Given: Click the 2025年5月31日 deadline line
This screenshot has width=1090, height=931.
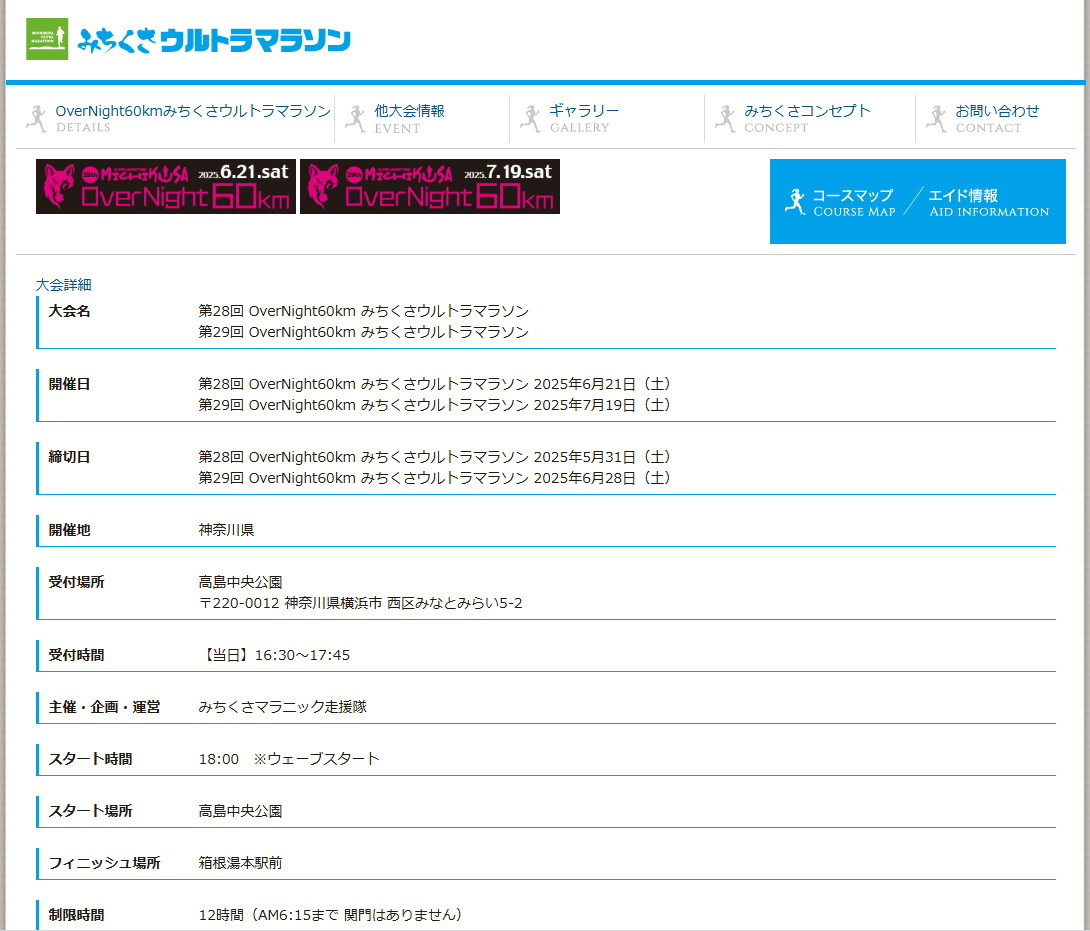Looking at the screenshot, I should point(434,457).
